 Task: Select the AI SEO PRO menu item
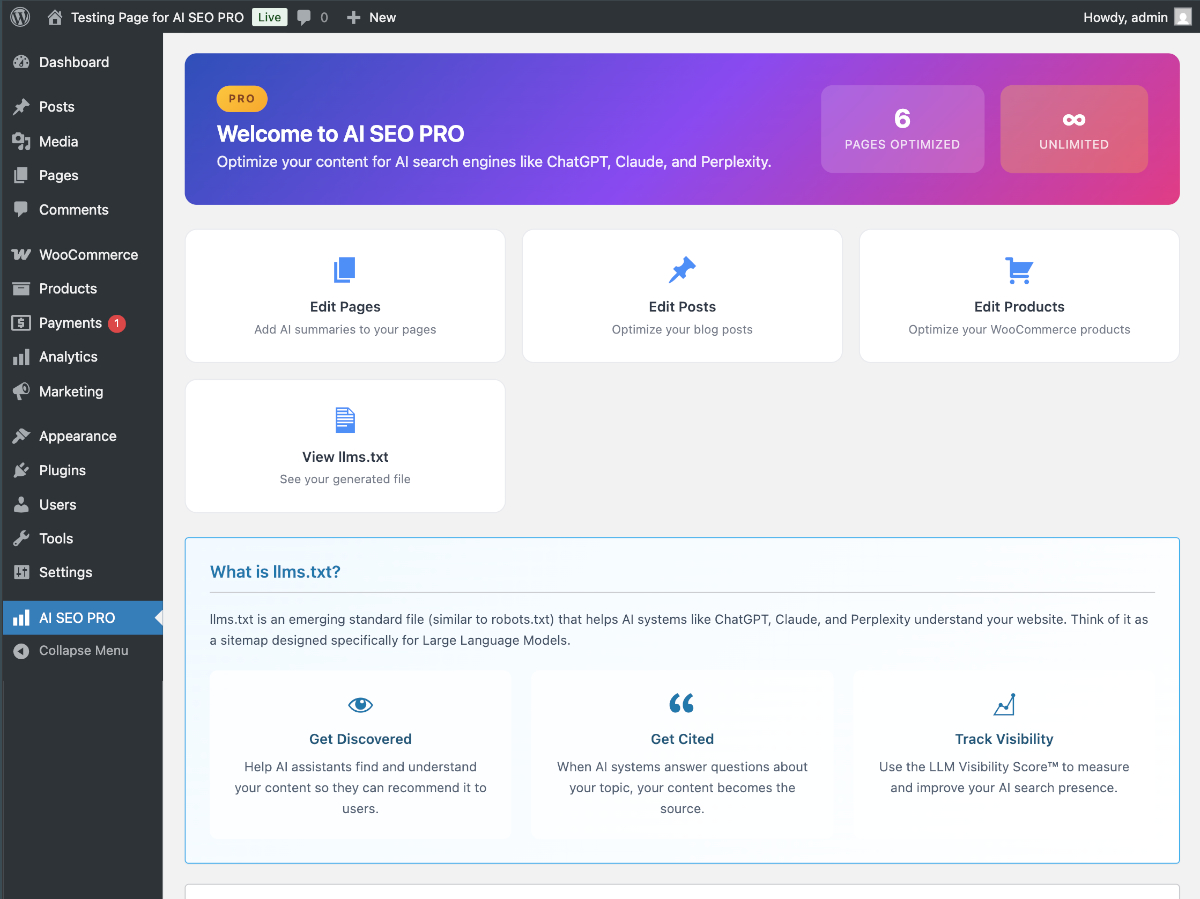[x=82, y=618]
